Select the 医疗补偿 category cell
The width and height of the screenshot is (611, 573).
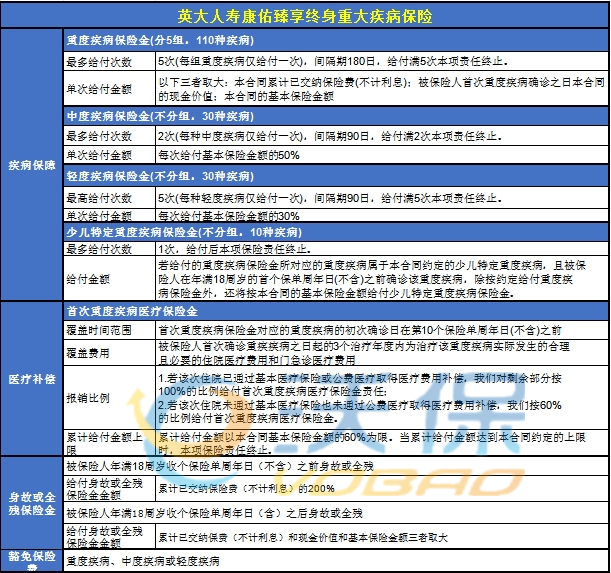click(x=32, y=380)
